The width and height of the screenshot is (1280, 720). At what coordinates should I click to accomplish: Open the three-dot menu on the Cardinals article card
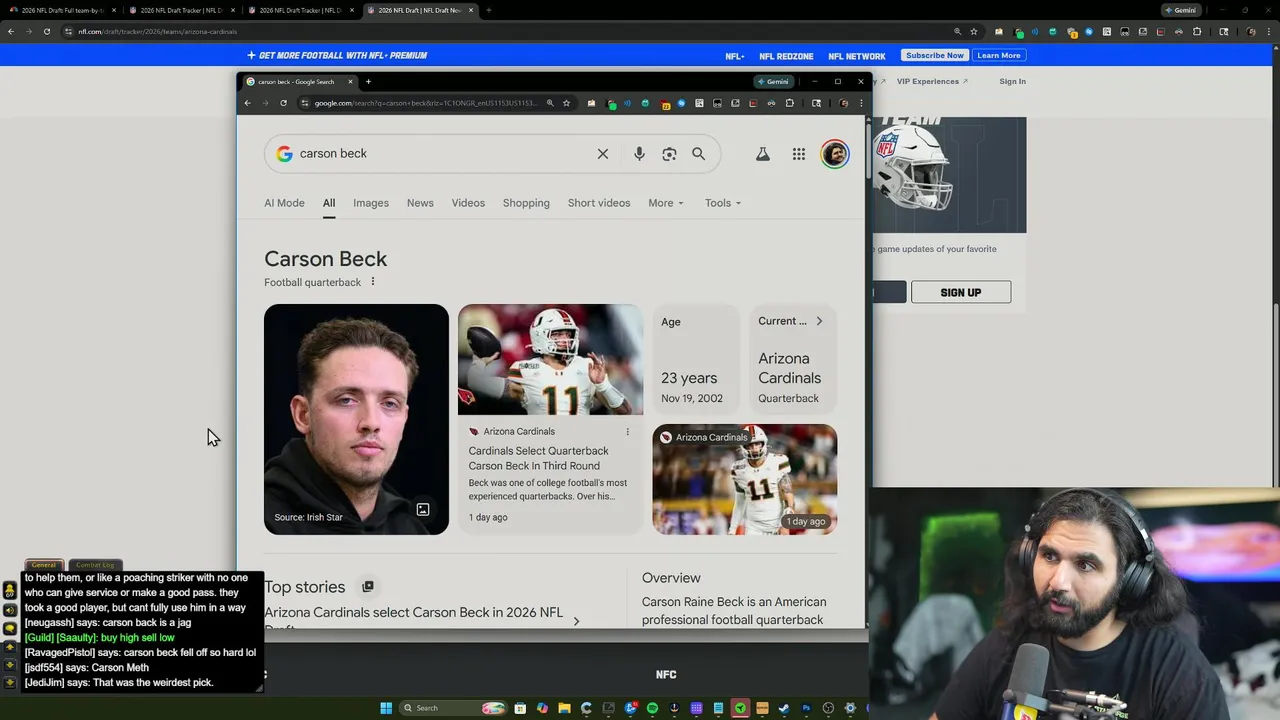[628, 432]
